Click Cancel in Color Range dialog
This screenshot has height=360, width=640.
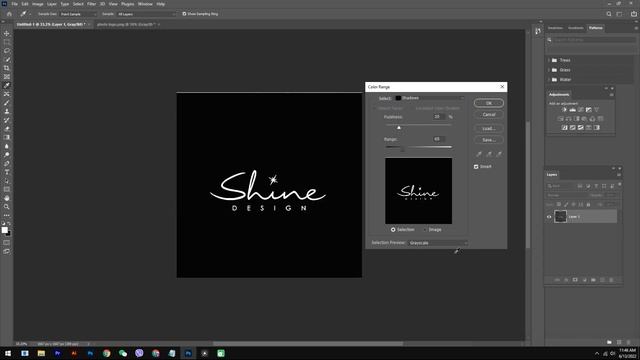489,115
